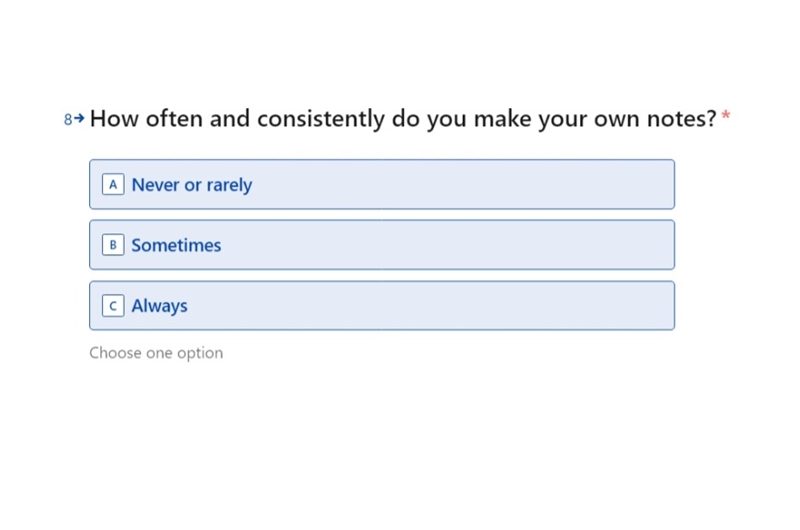Click the word "How" starting the question
This screenshot has width=800, height=530.
pyautogui.click(x=114, y=119)
